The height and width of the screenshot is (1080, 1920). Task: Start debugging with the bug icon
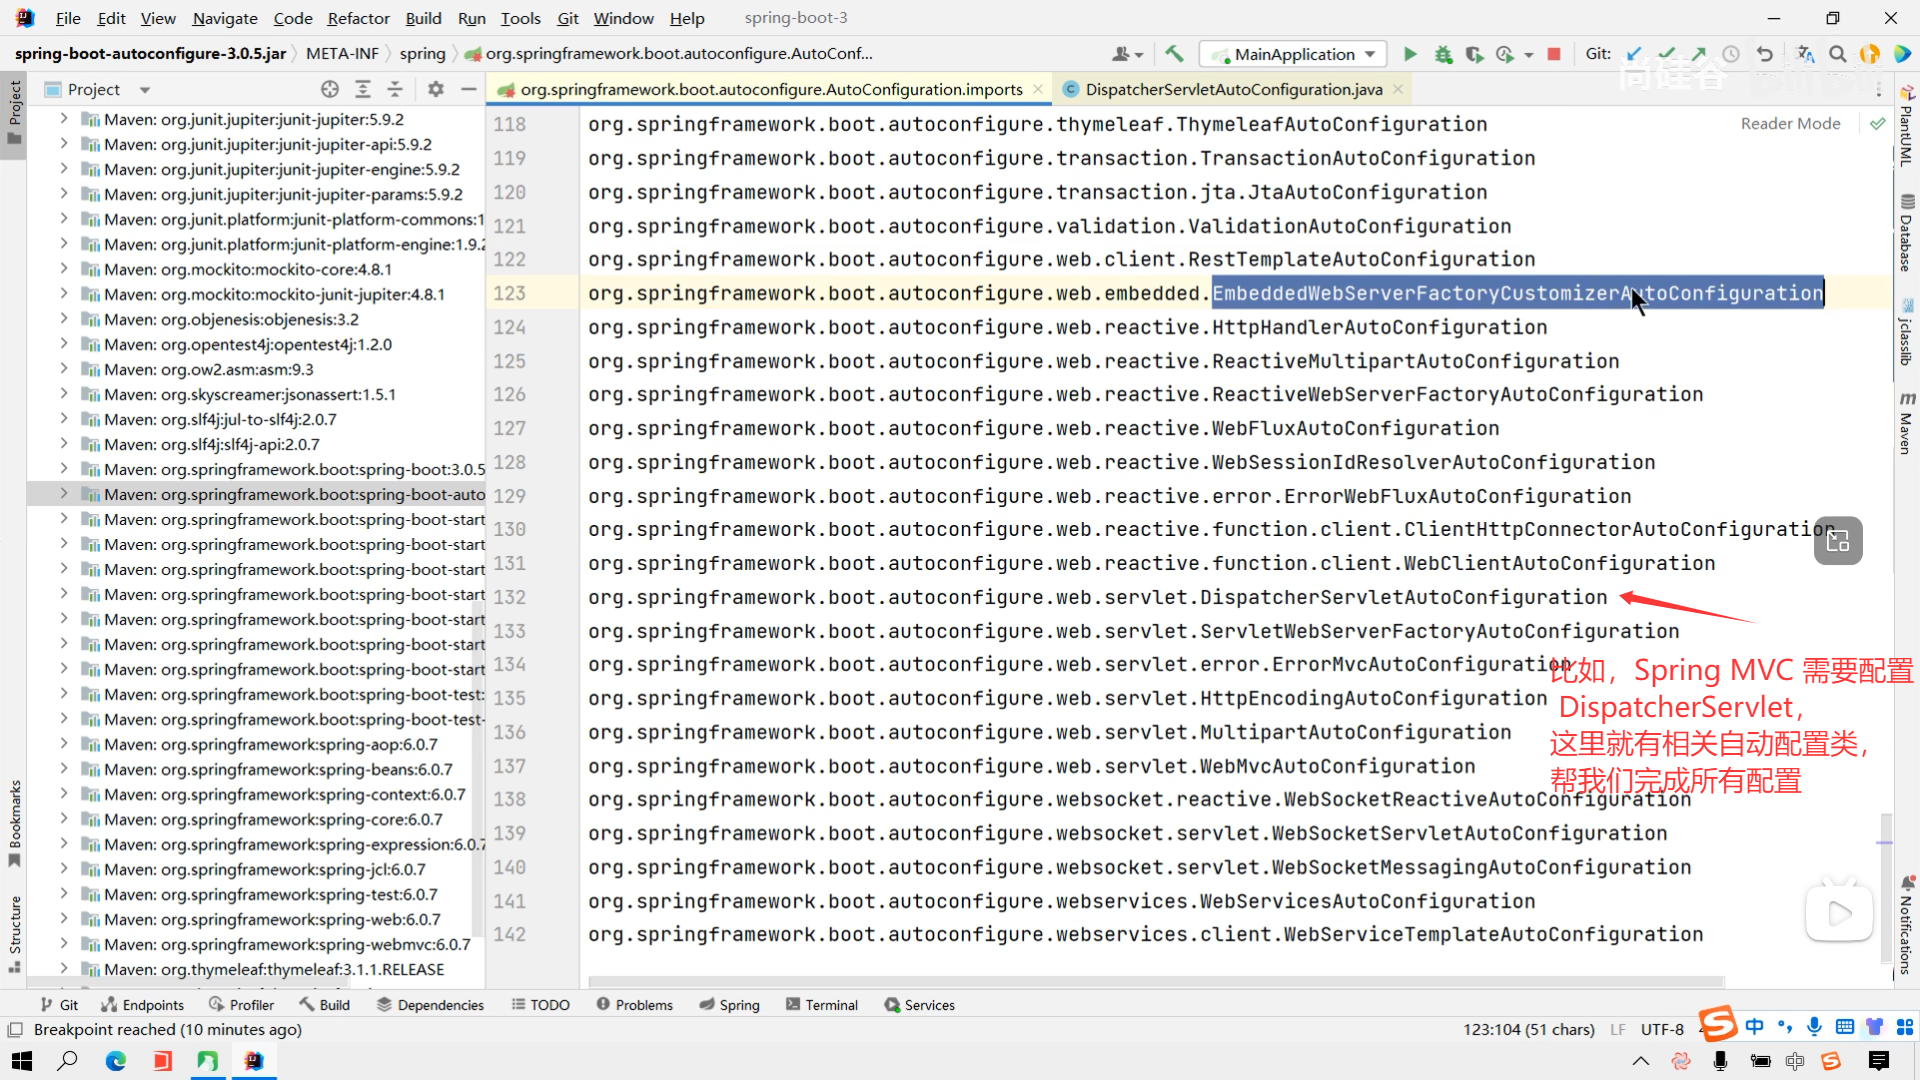[x=1443, y=54]
